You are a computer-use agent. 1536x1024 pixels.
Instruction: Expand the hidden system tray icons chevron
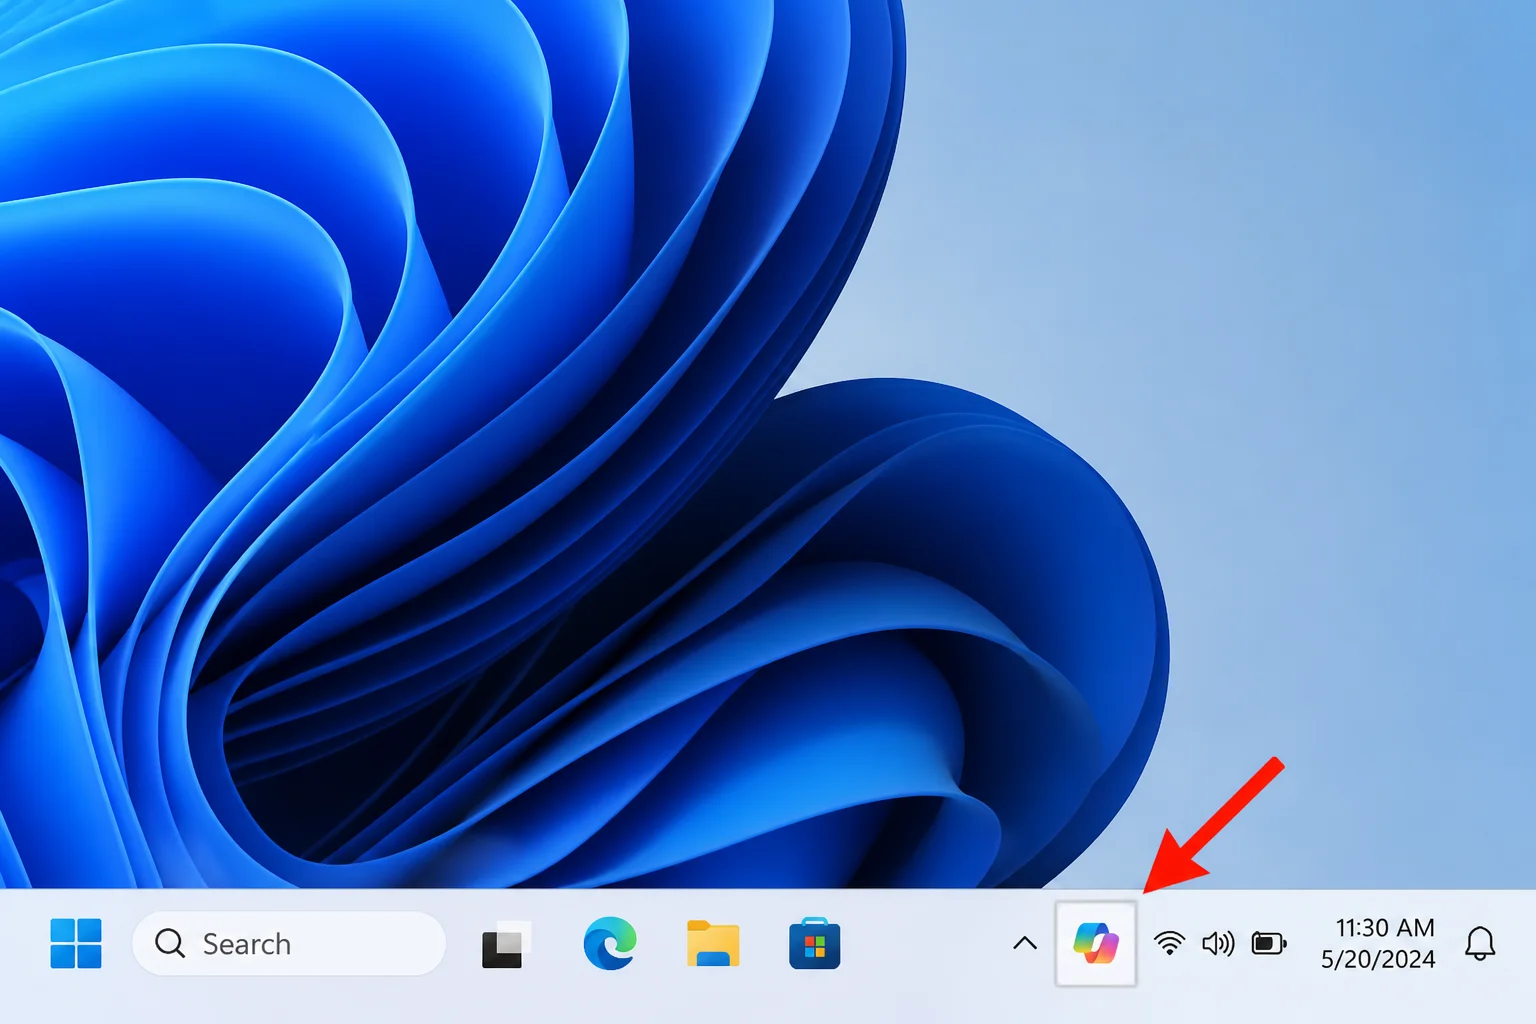tap(1025, 943)
